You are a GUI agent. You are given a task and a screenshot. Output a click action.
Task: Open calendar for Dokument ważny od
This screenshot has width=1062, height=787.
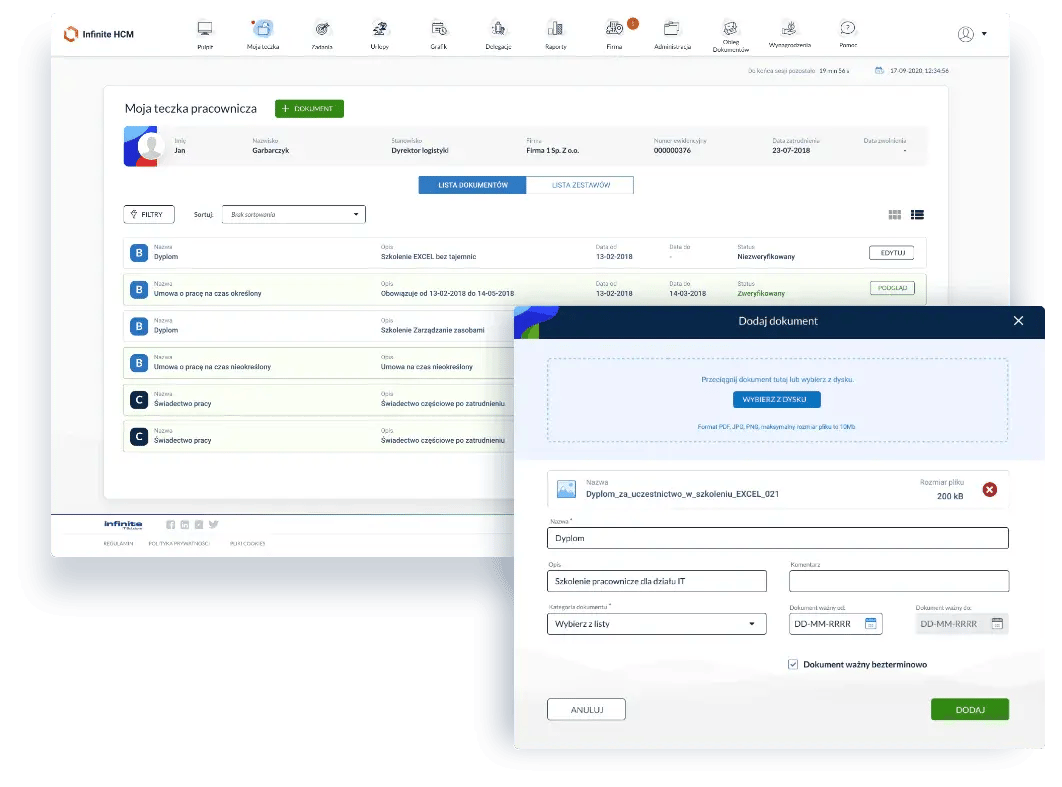click(870, 623)
